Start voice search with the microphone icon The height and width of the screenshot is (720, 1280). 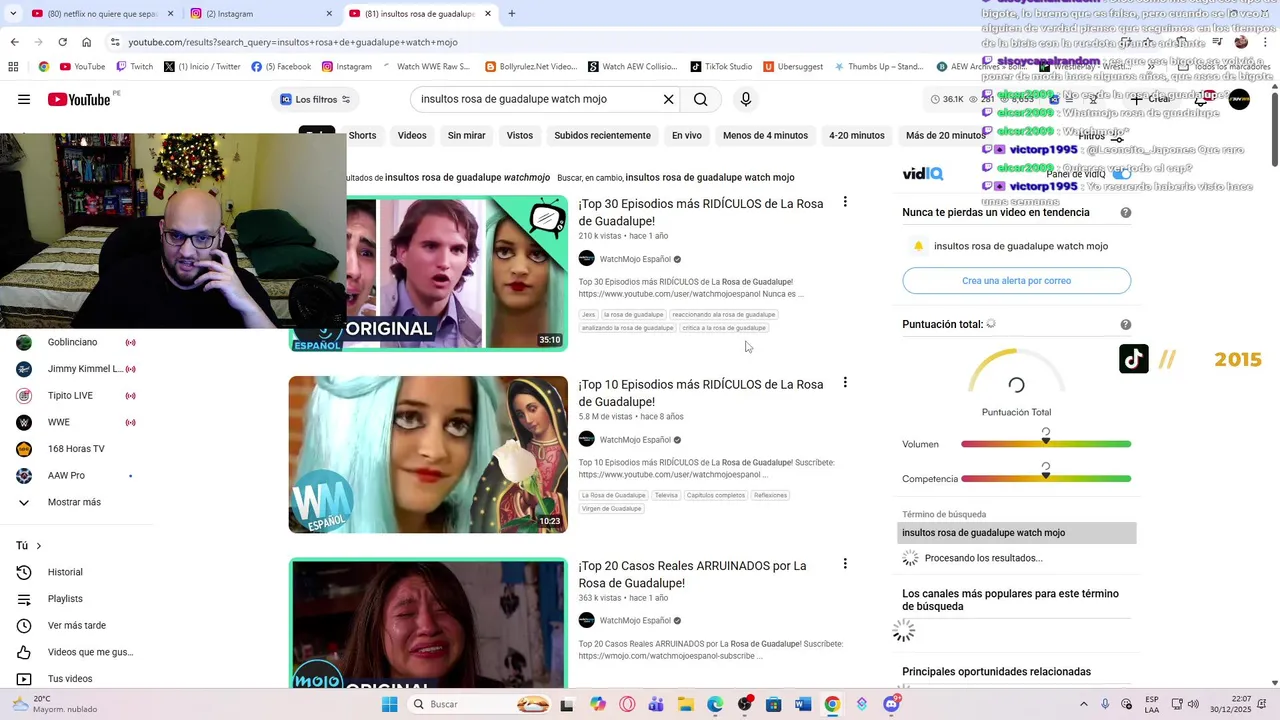coord(745,99)
